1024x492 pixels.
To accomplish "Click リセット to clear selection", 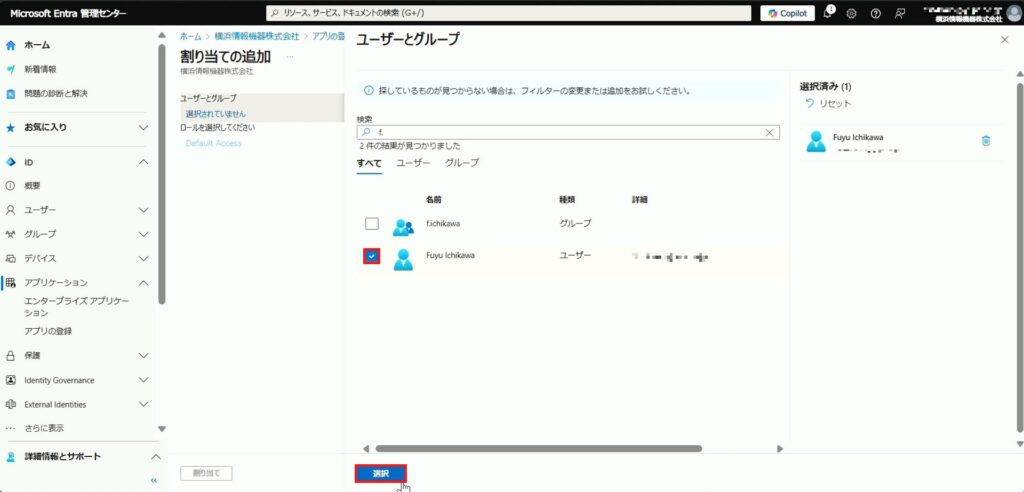I will 828,104.
